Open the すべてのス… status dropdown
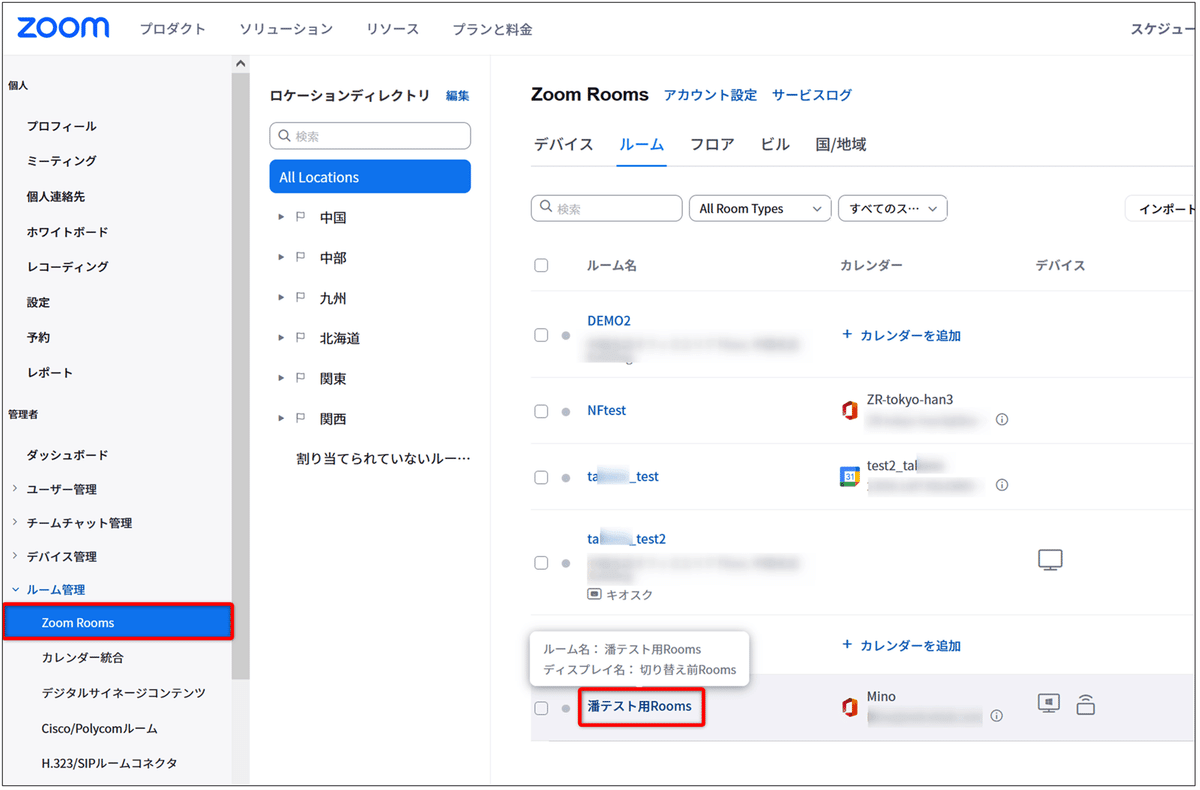 pyautogui.click(x=893, y=208)
